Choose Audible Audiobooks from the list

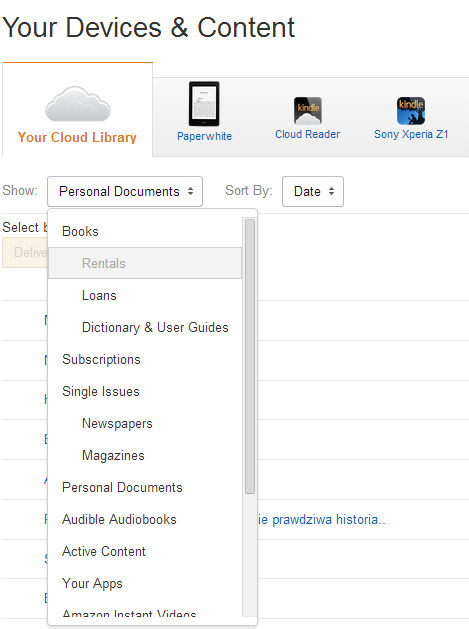pyautogui.click(x=145, y=519)
